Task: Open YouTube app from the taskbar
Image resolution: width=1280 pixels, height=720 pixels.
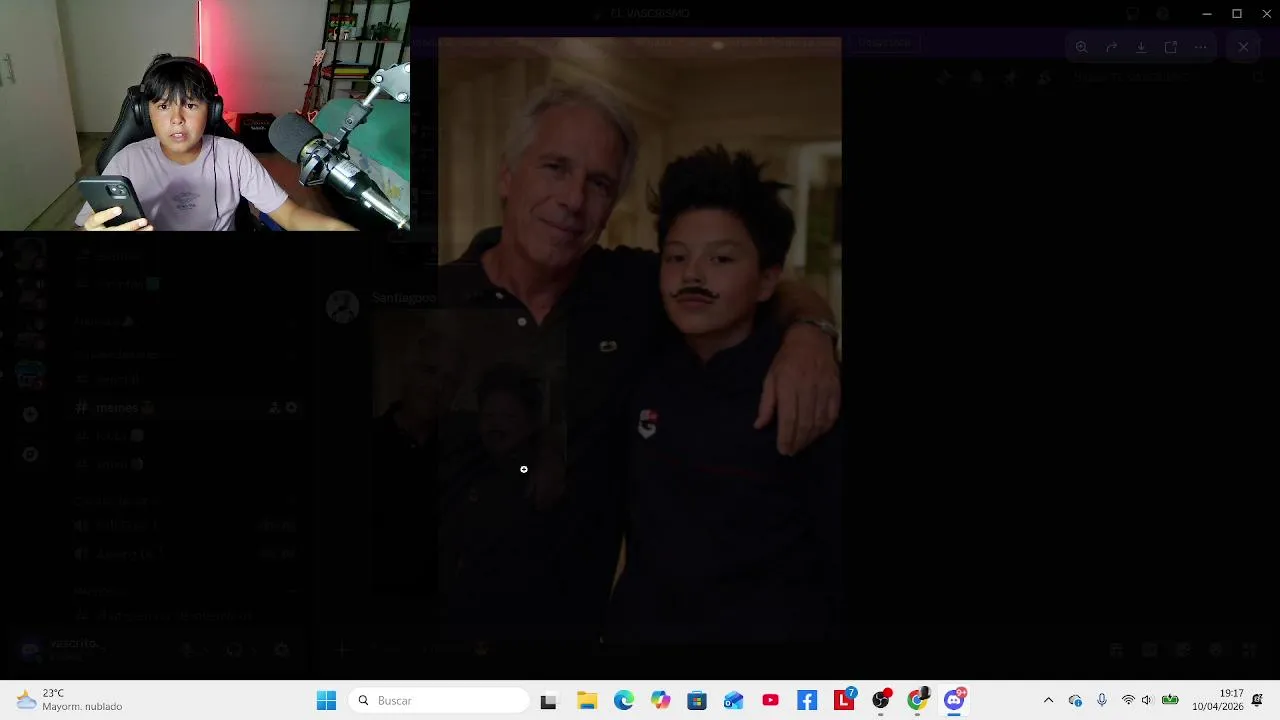Action: pos(770,701)
